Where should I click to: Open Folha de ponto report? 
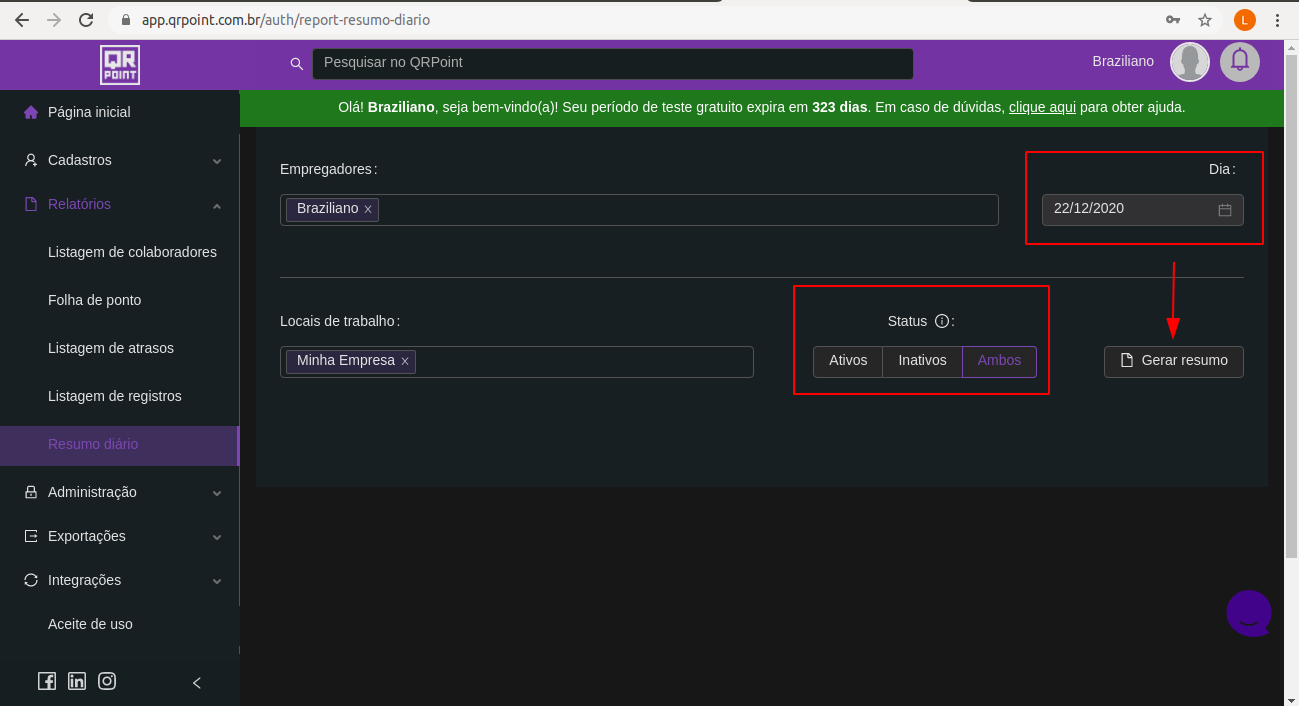(x=95, y=300)
